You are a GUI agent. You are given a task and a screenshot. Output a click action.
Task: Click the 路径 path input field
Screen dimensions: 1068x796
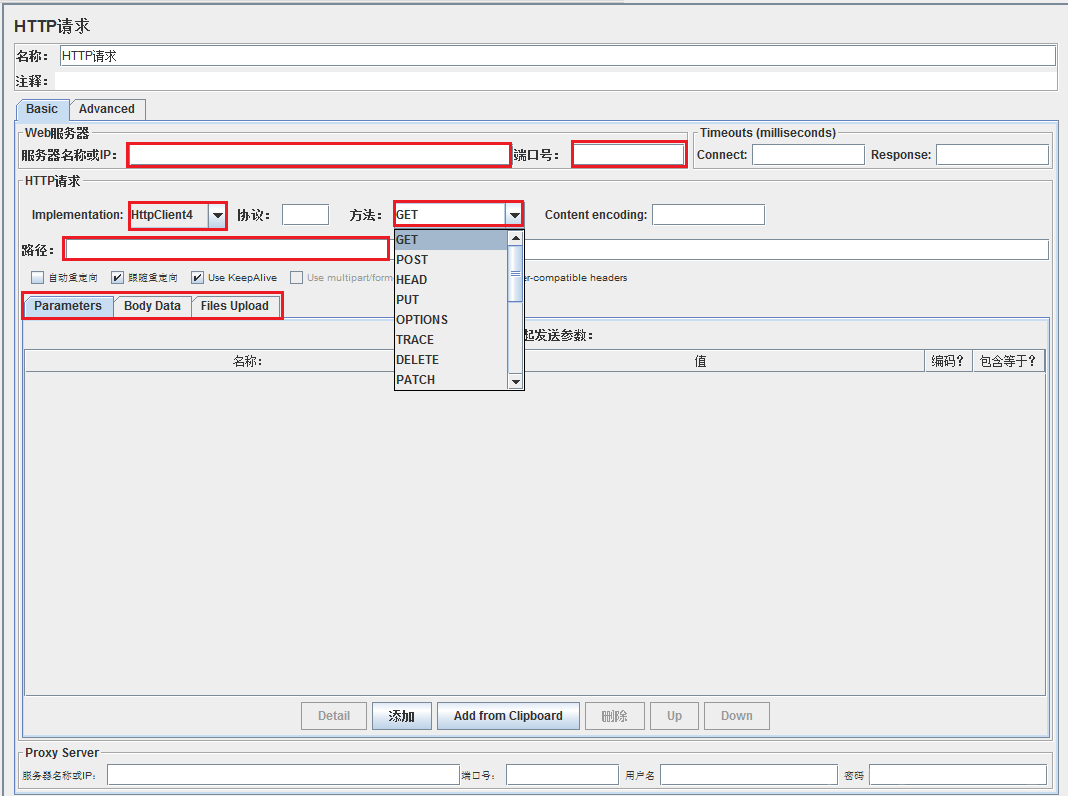tap(227, 249)
